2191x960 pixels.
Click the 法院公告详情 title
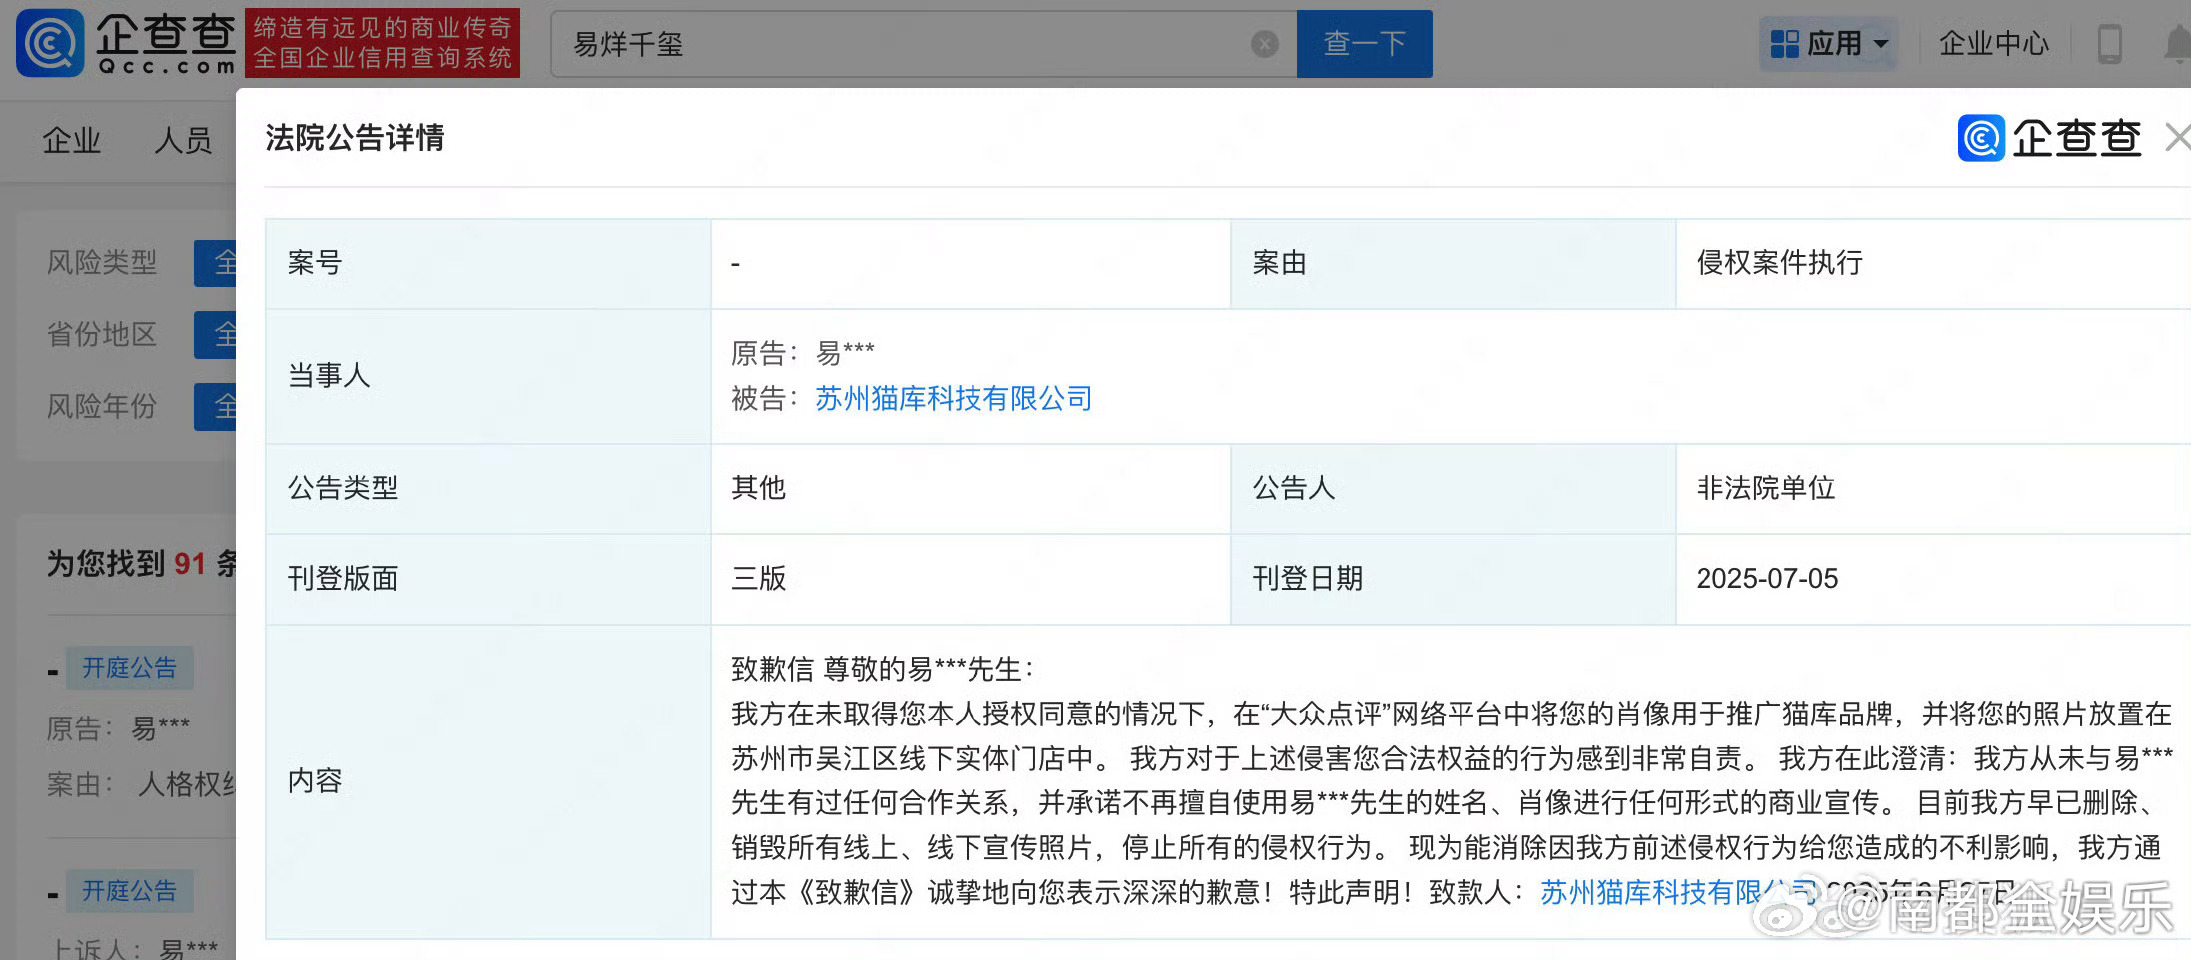coord(355,138)
